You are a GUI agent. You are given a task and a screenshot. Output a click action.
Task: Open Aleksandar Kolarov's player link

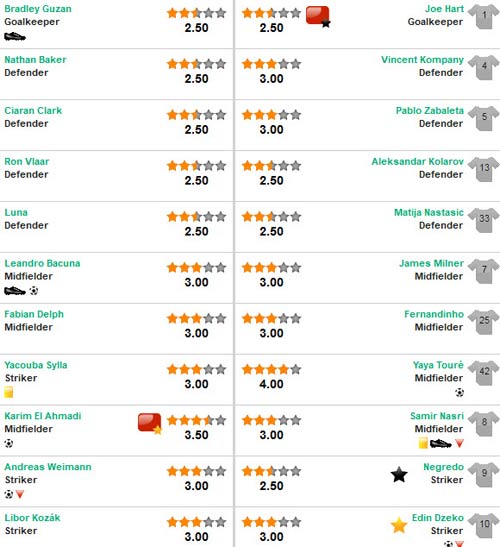(417, 162)
